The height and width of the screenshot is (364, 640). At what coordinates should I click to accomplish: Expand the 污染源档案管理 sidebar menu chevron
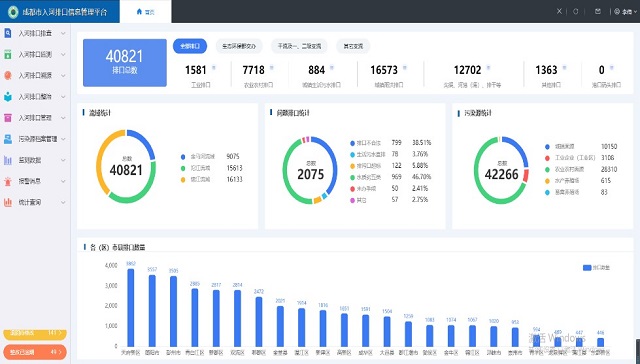pos(63,139)
